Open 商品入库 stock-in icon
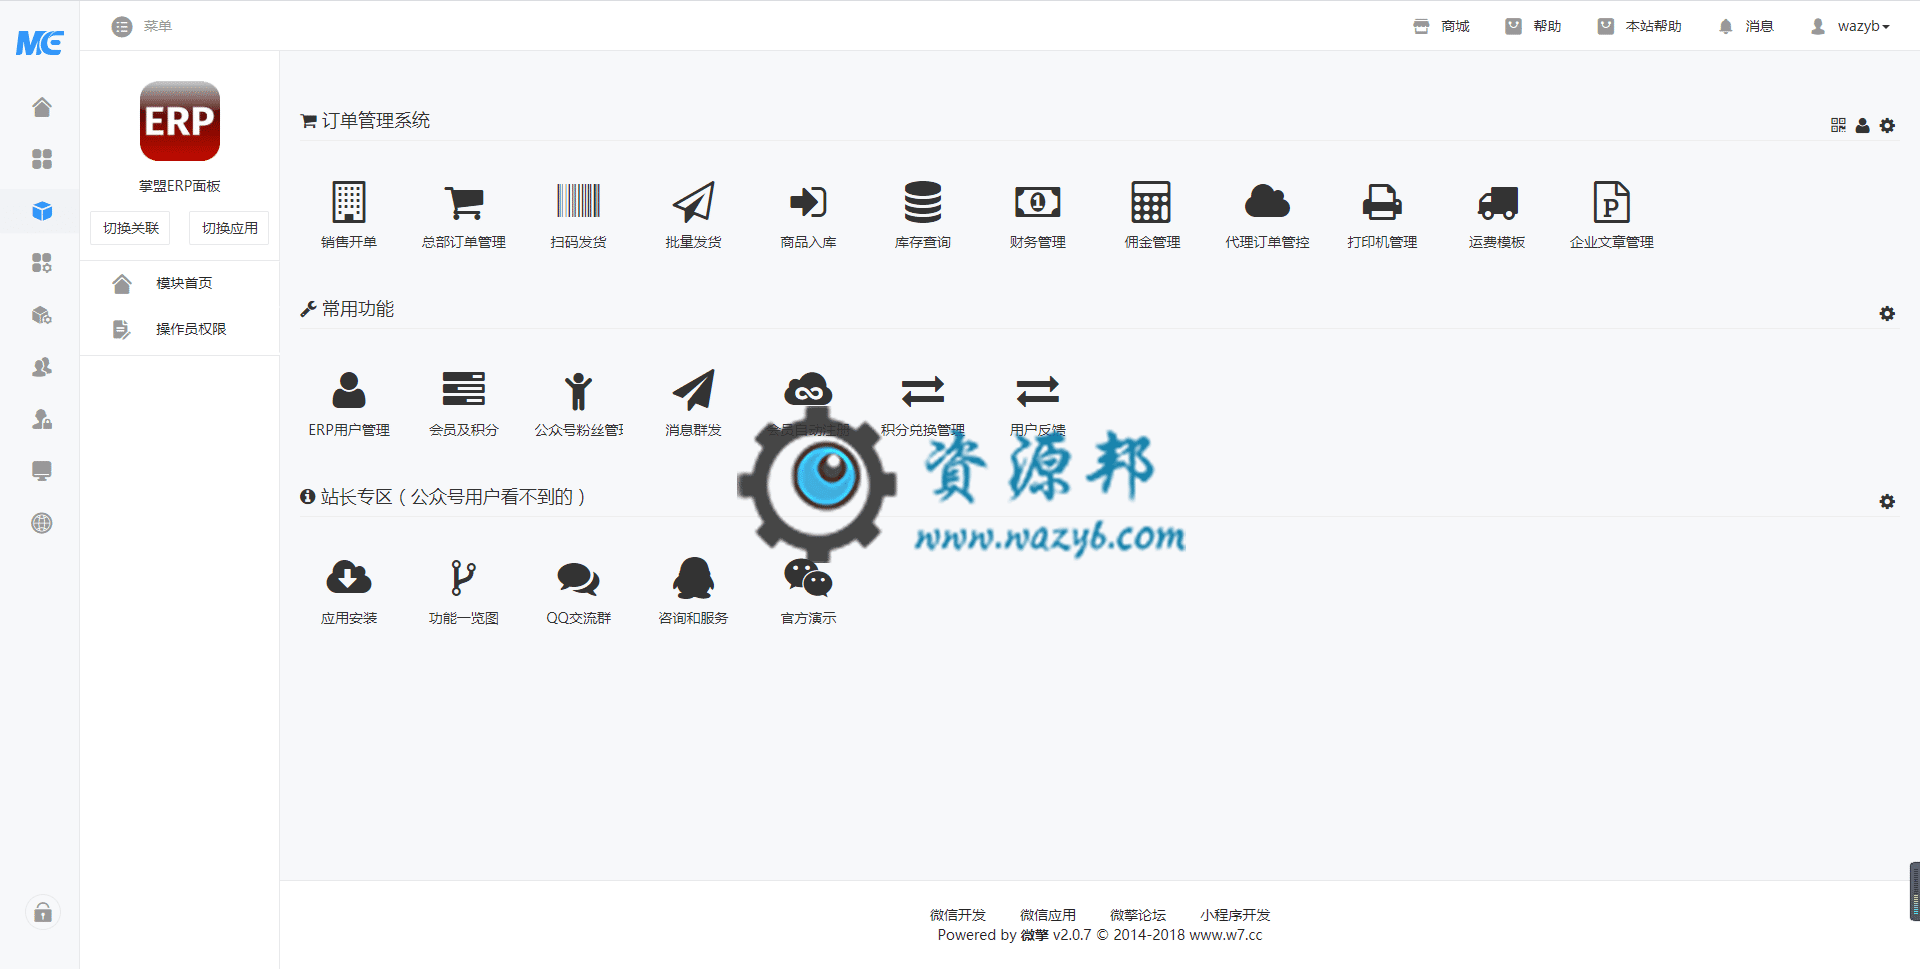 tap(808, 202)
